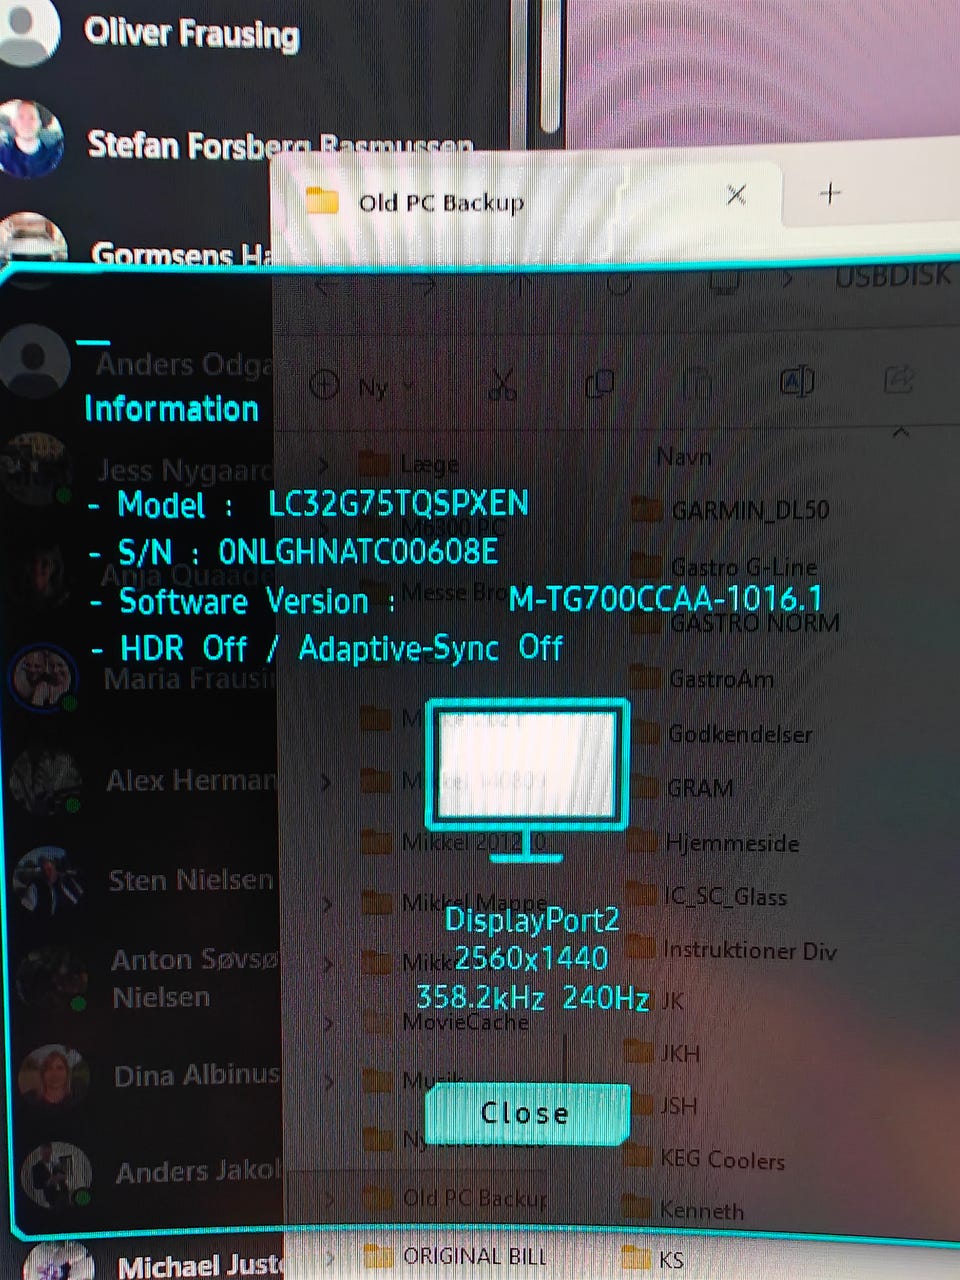
Task: Select the Hjemmeside folder
Action: 732,843
